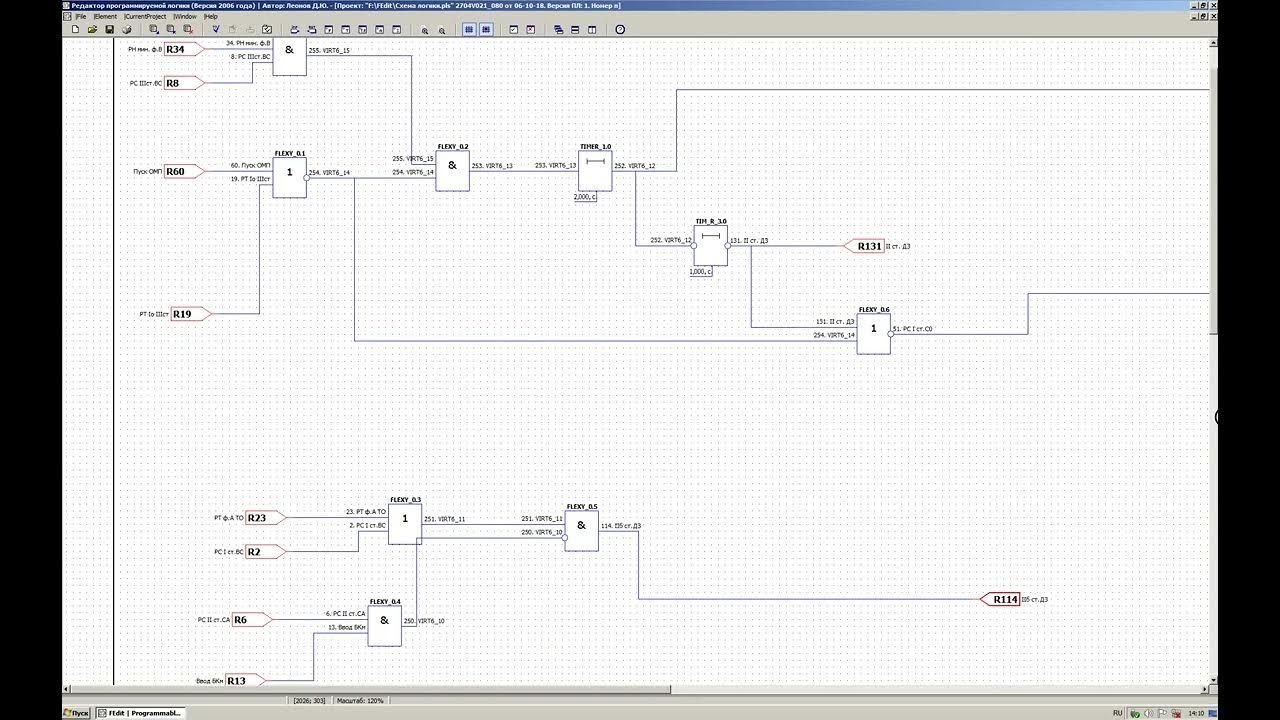Select the FLEXY_0.2 AND block
This screenshot has height=720, width=1280.
point(452,170)
